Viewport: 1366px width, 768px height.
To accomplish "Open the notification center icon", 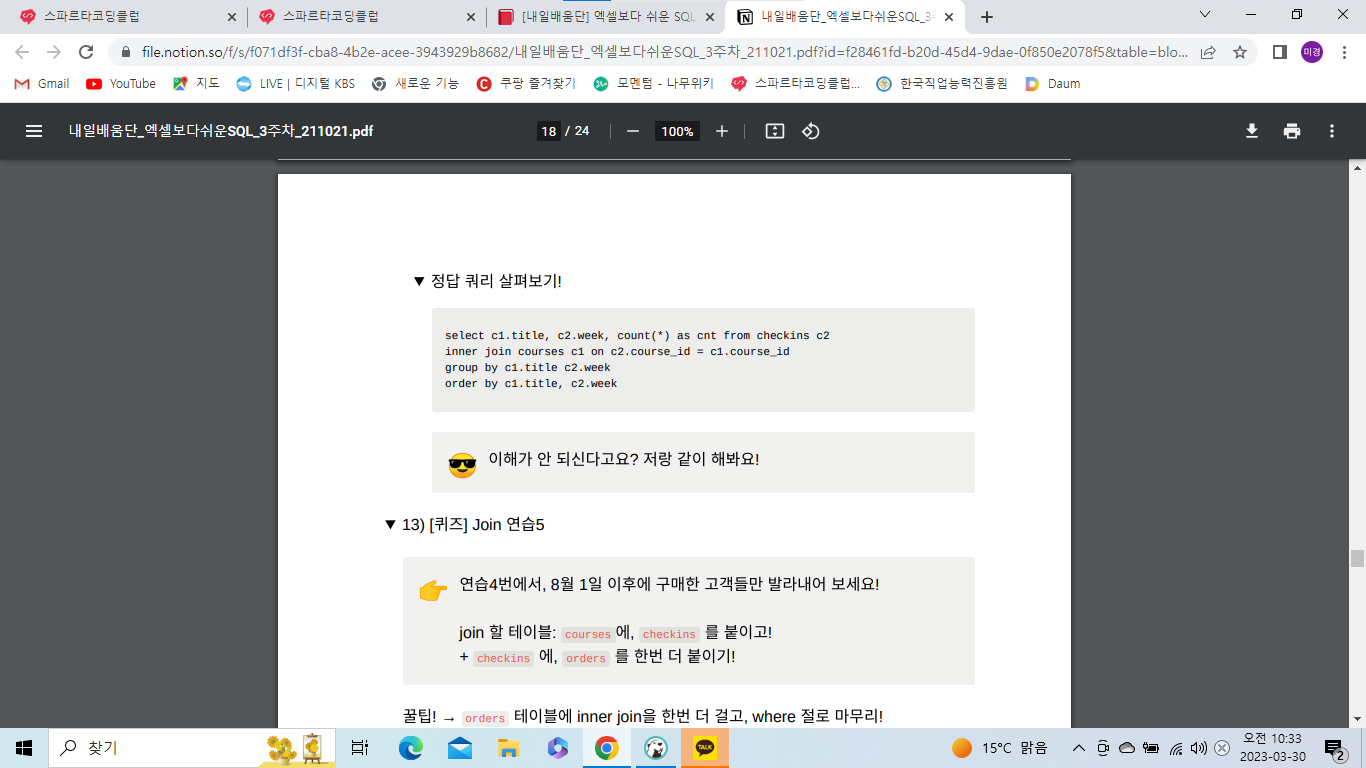I will tap(1334, 748).
